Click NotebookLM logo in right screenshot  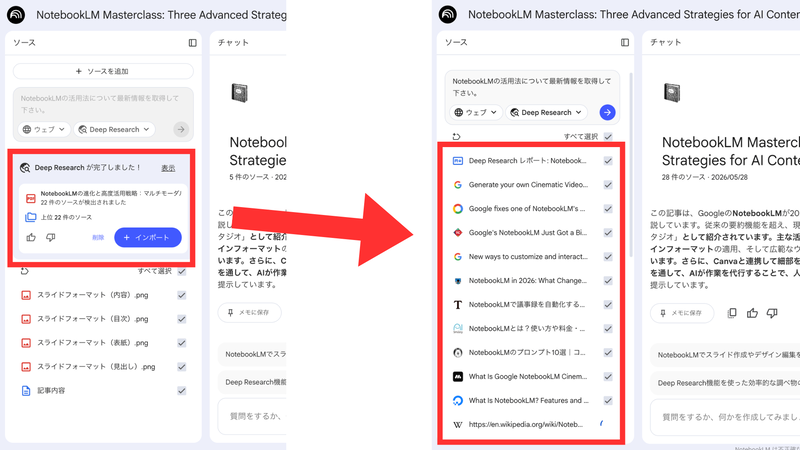point(447,14)
